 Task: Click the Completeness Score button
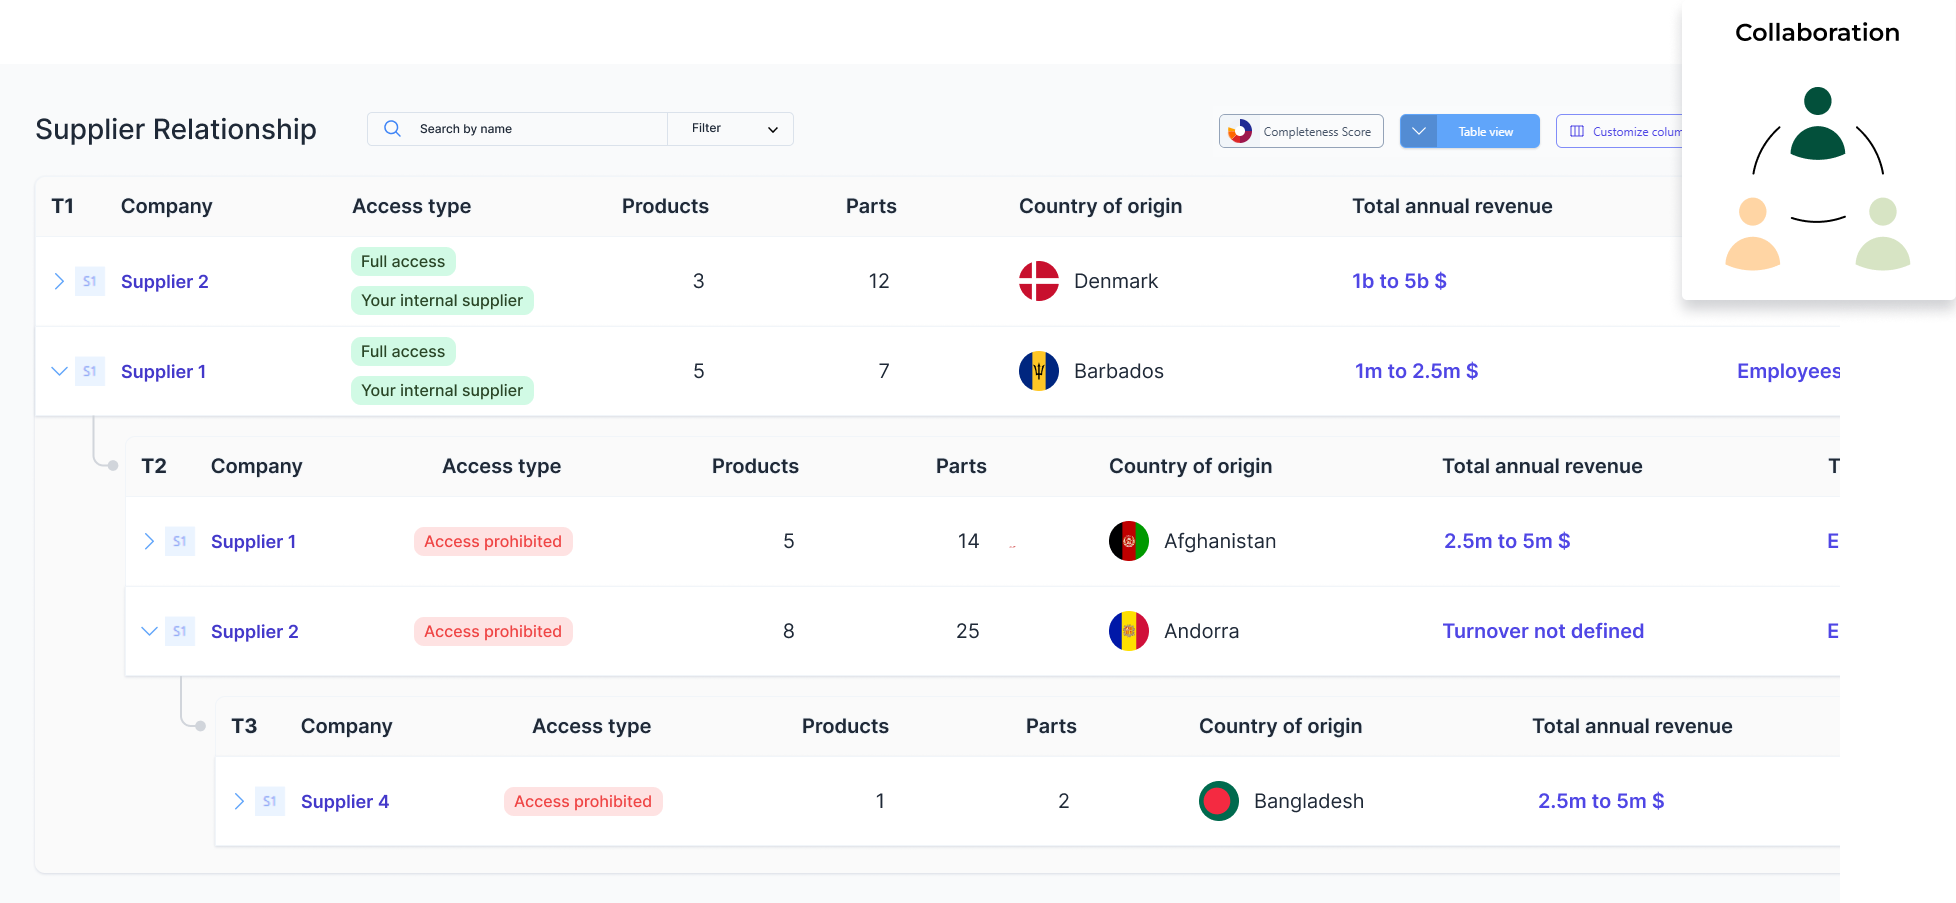tap(1301, 131)
